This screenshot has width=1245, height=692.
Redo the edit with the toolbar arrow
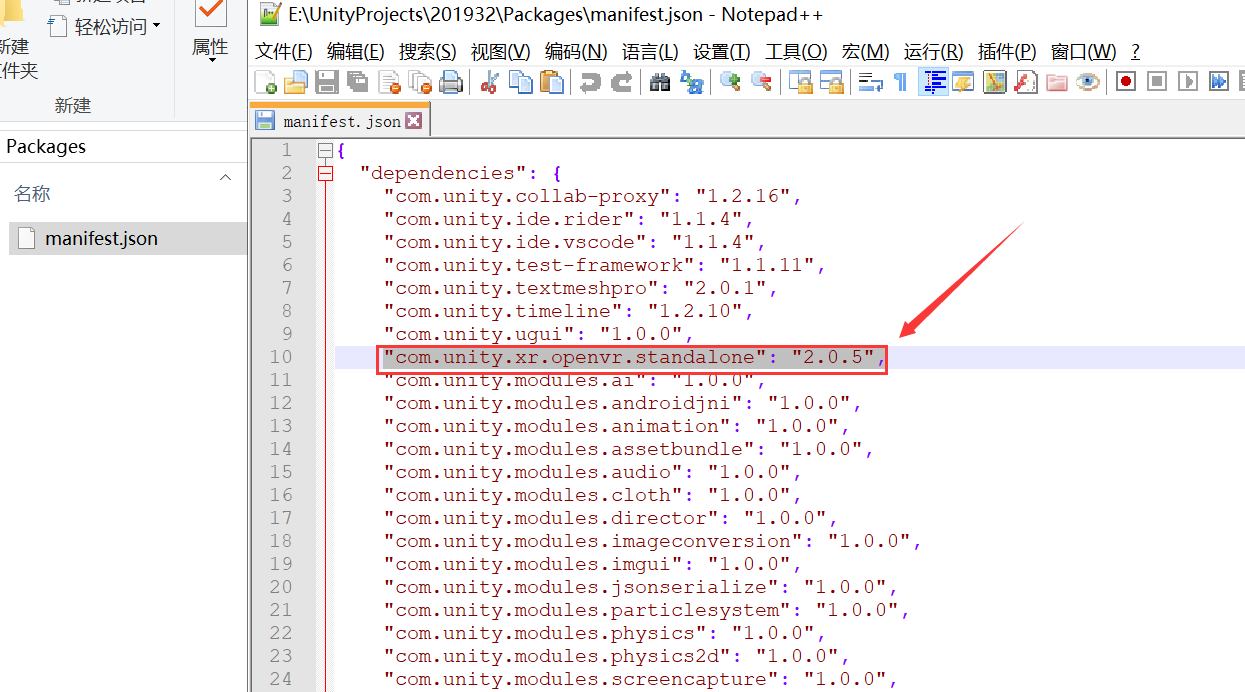[x=622, y=82]
